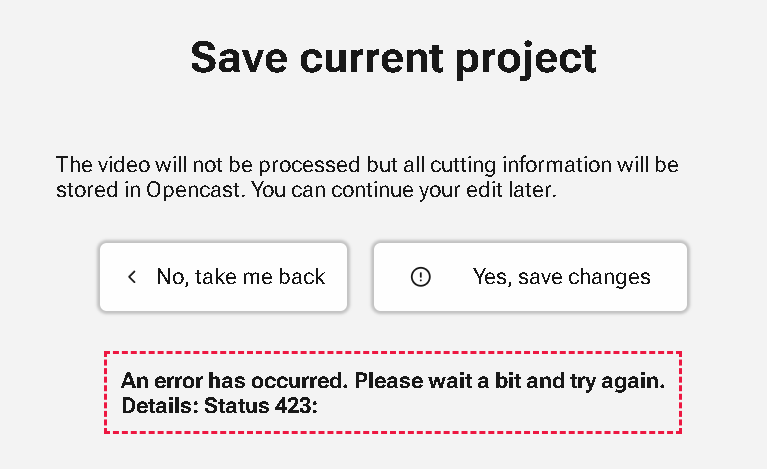
Task: Click the dashed red error message box
Action: click(393, 392)
